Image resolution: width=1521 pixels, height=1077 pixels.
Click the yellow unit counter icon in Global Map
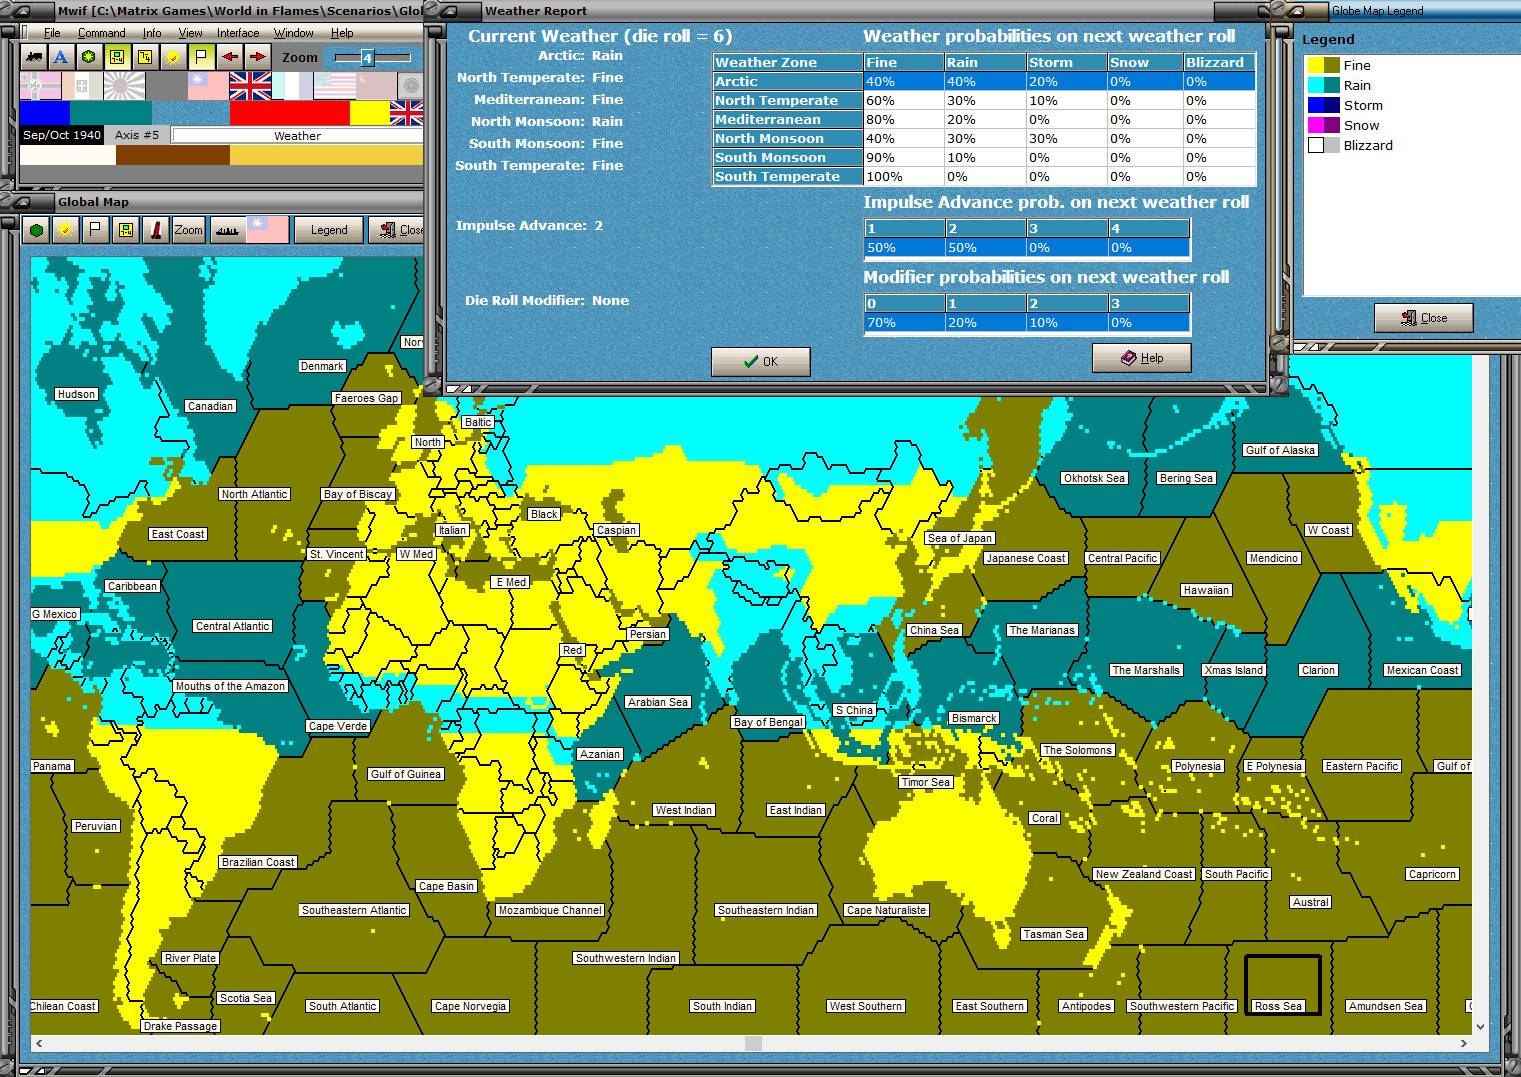[x=125, y=230]
